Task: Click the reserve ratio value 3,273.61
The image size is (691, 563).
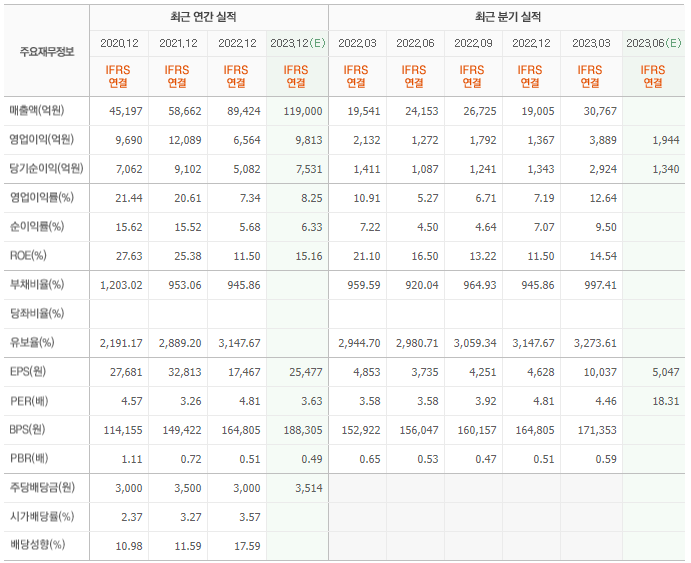Action: pyautogui.click(x=595, y=343)
